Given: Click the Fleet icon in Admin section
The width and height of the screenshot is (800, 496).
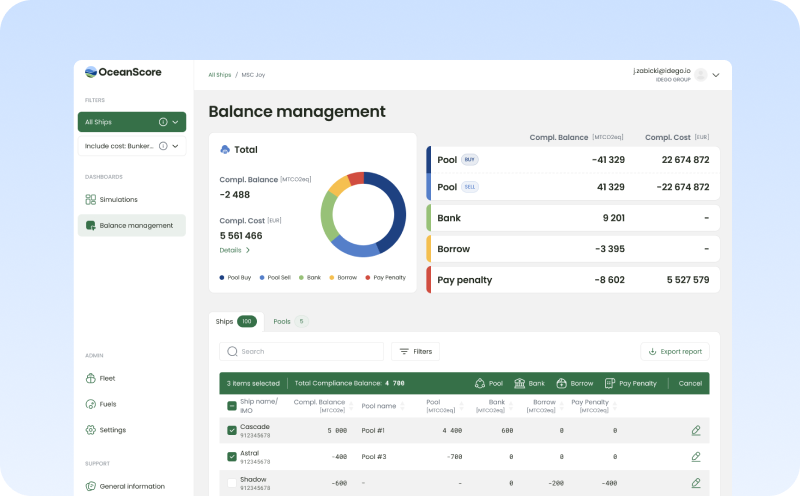Looking at the screenshot, I should coord(90,378).
